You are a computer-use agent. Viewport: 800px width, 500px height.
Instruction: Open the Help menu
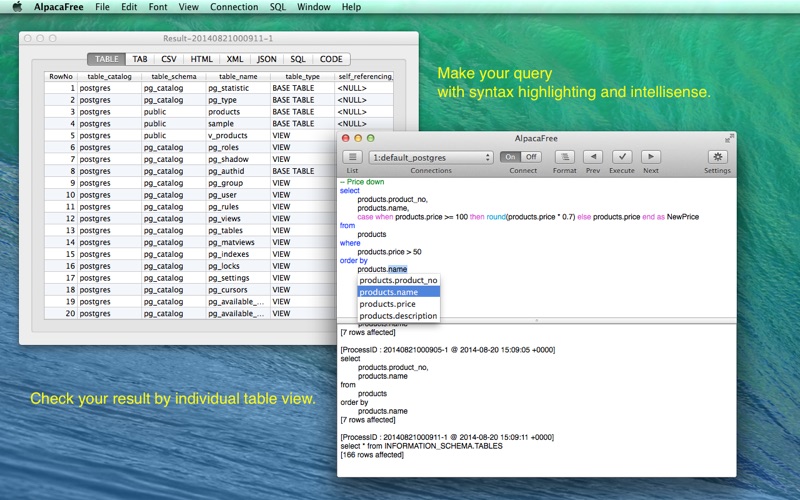pyautogui.click(x=351, y=7)
